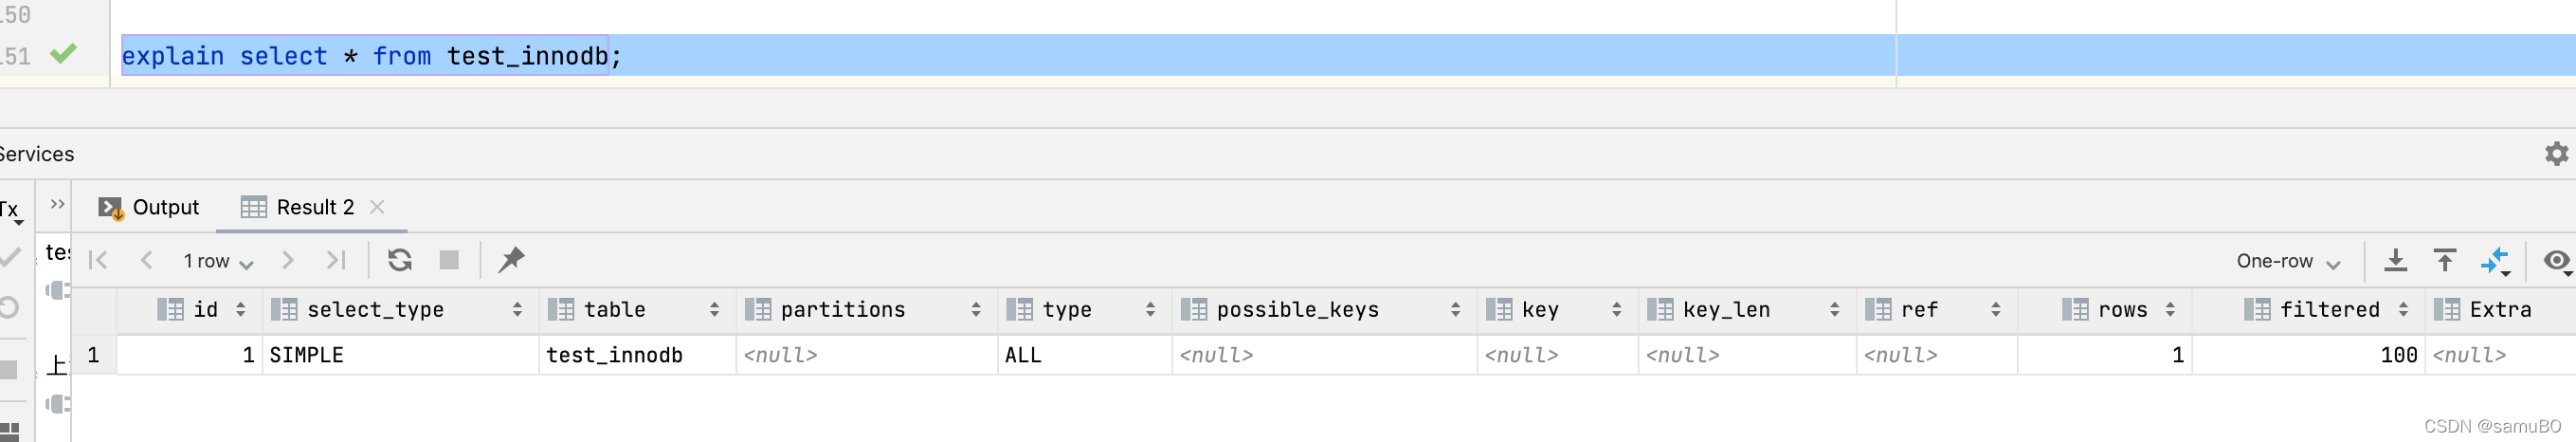Click the reload page refresh icon
The height and width of the screenshot is (442, 2576).
[400, 260]
